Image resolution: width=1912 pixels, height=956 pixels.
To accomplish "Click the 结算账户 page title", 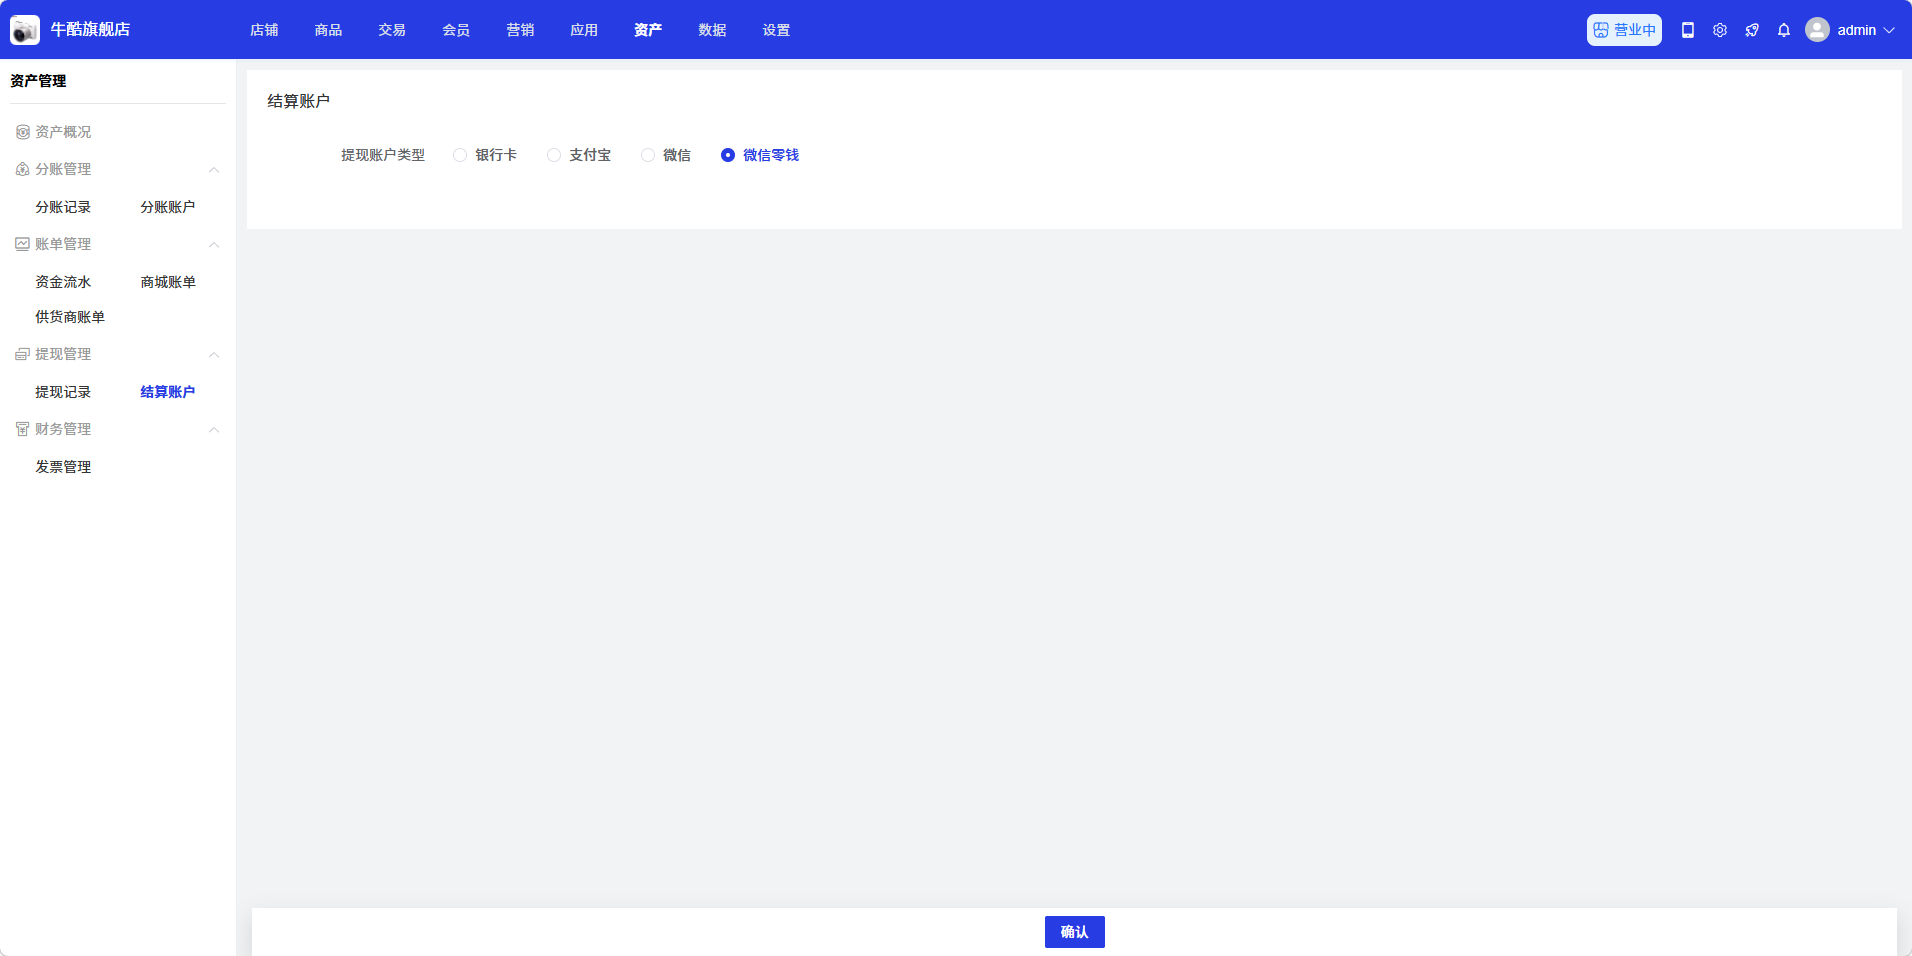I will tap(298, 101).
